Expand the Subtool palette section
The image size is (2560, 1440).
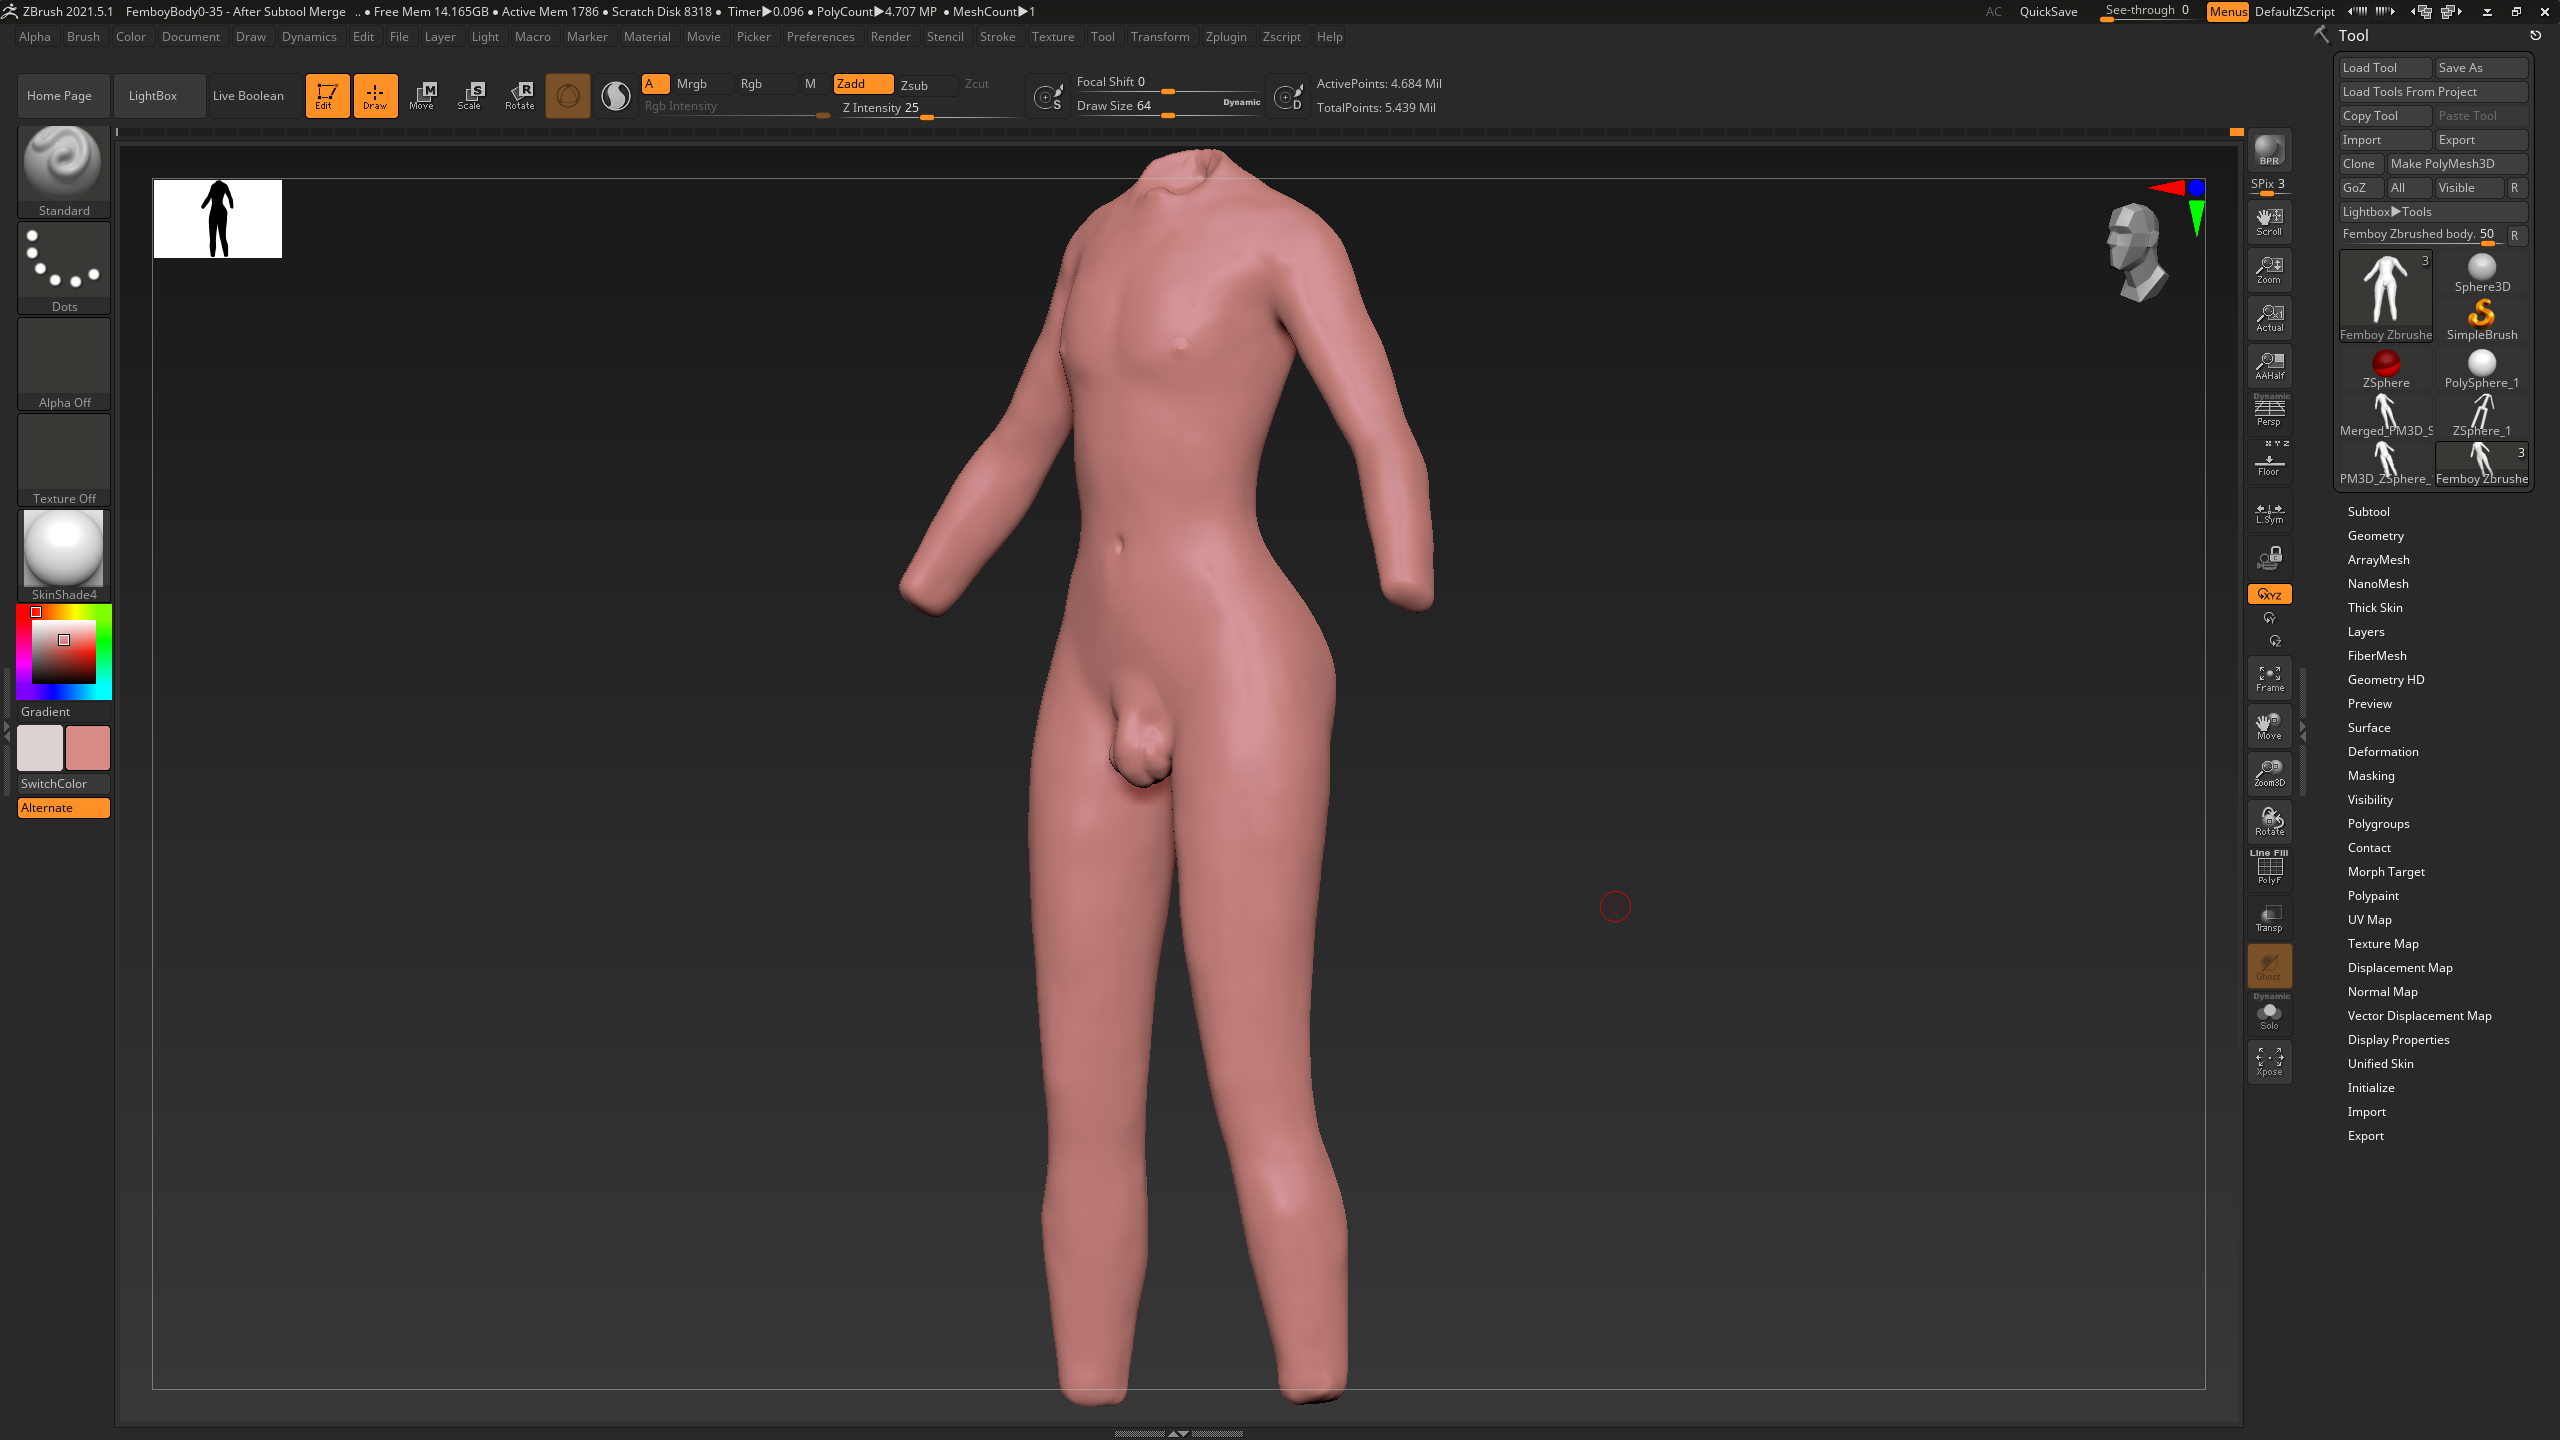coord(2368,511)
